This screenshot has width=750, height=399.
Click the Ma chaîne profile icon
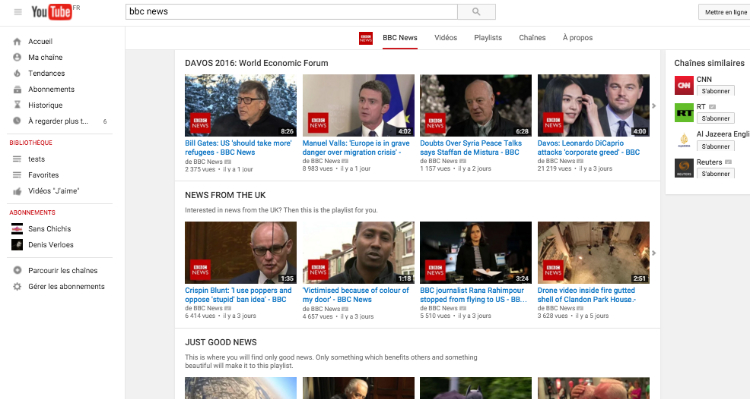(17, 57)
